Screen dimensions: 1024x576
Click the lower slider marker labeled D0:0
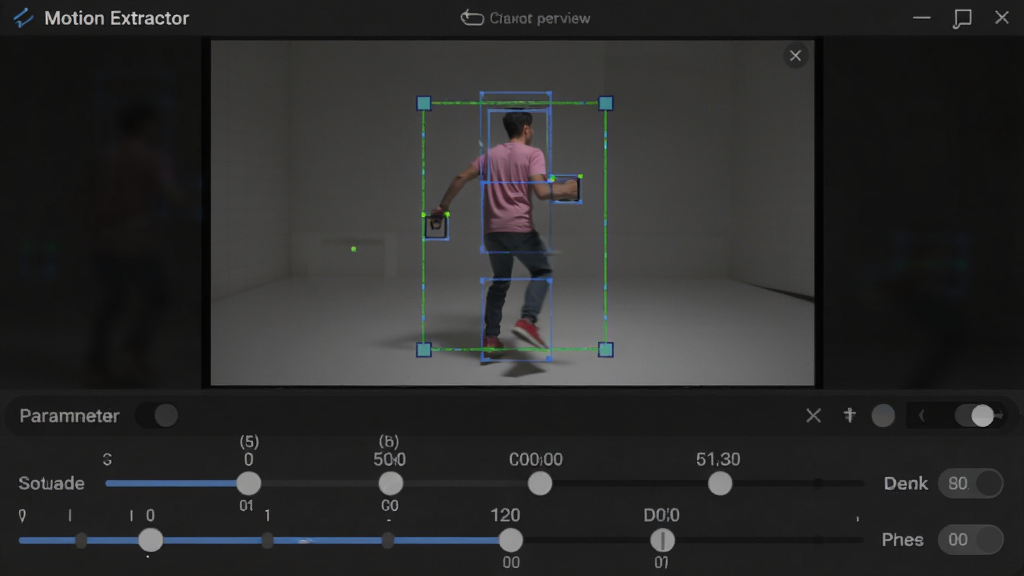662,539
